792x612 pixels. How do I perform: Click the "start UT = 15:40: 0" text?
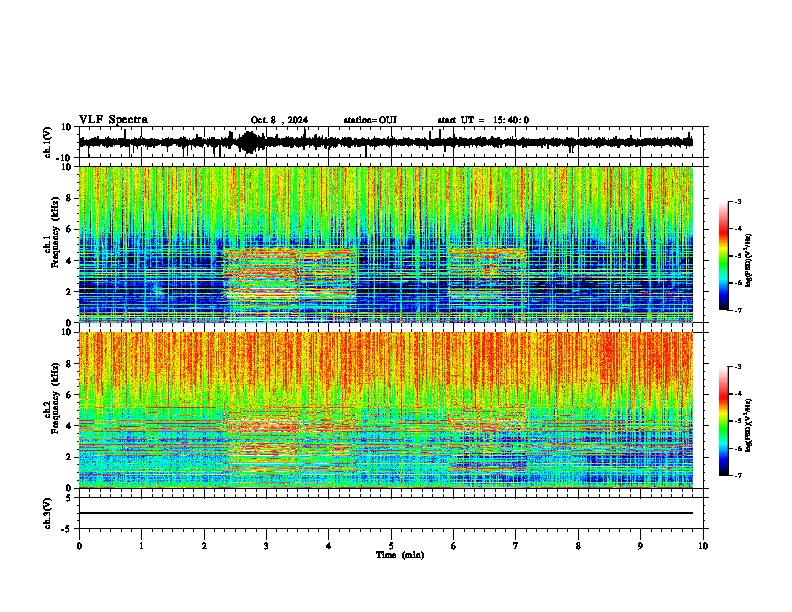[483, 120]
